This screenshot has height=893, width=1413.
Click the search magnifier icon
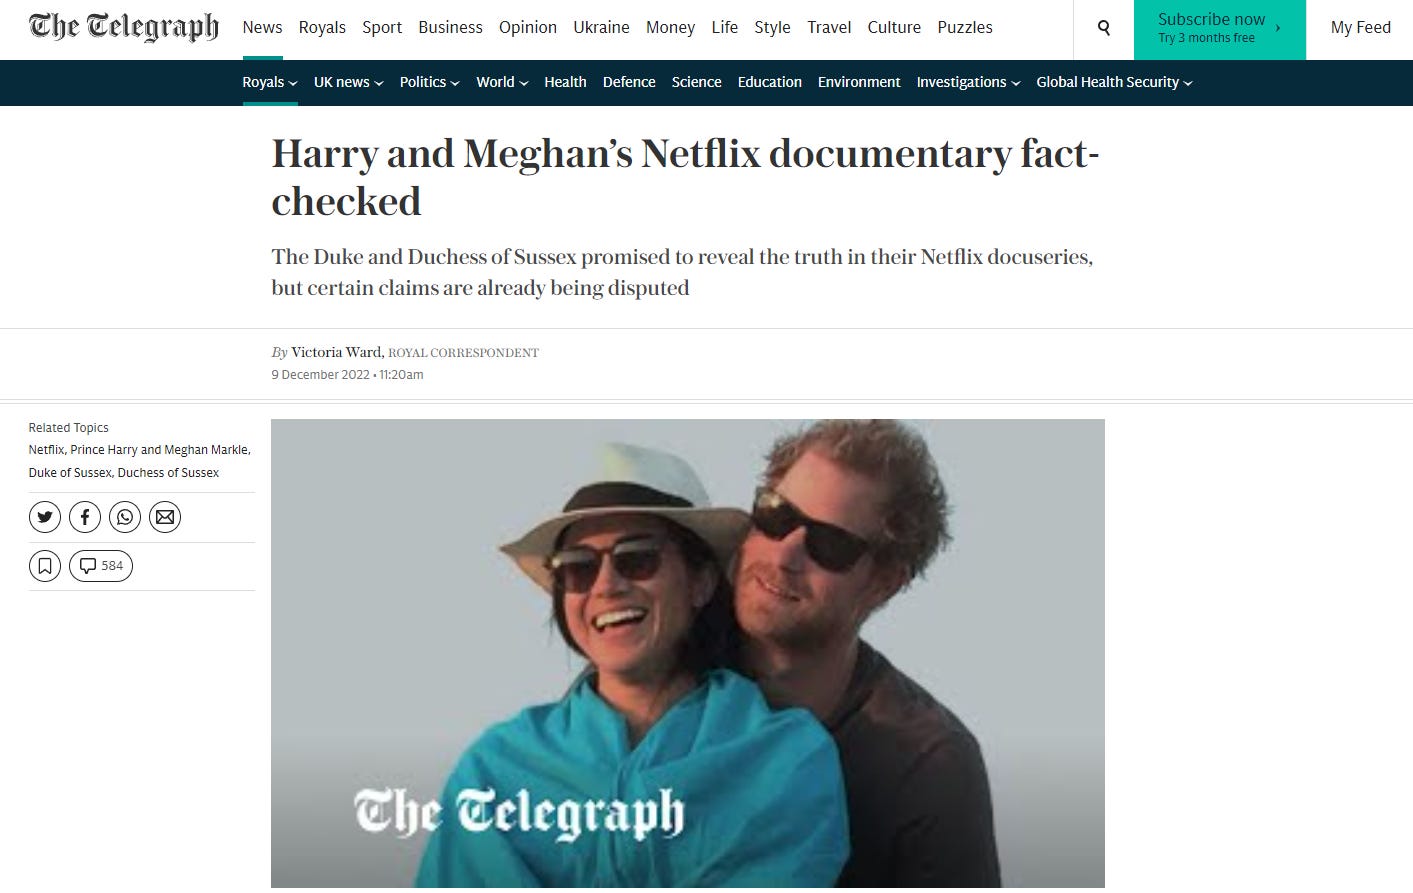click(x=1103, y=28)
